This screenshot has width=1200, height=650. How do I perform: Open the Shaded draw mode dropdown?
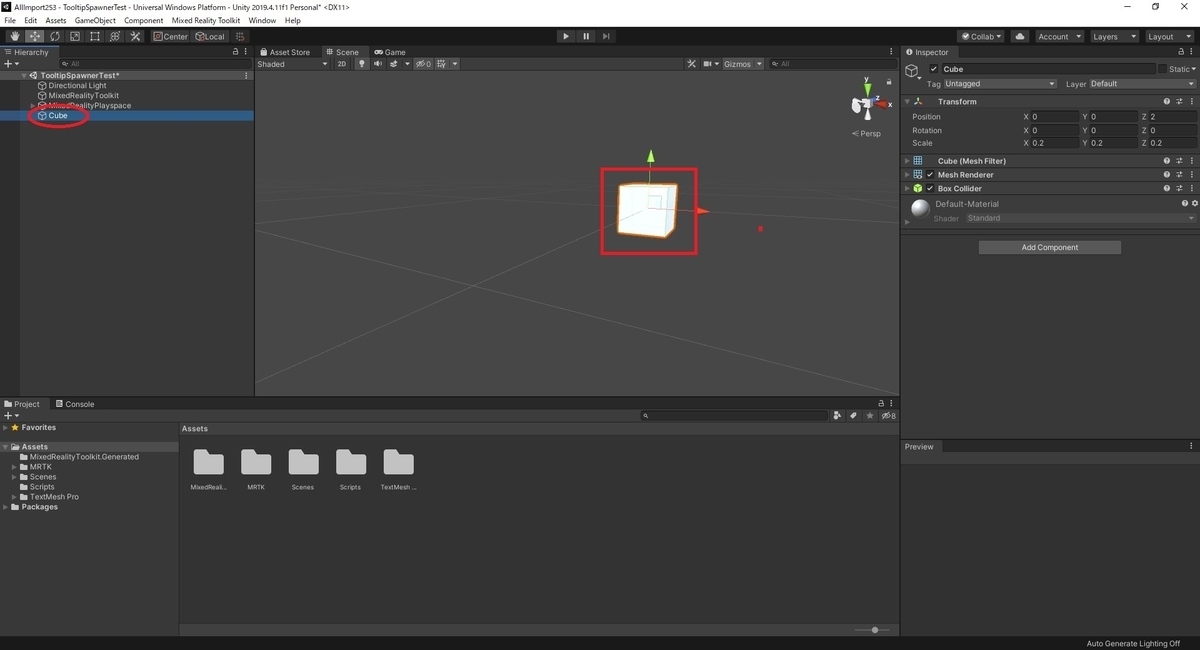pyautogui.click(x=292, y=64)
